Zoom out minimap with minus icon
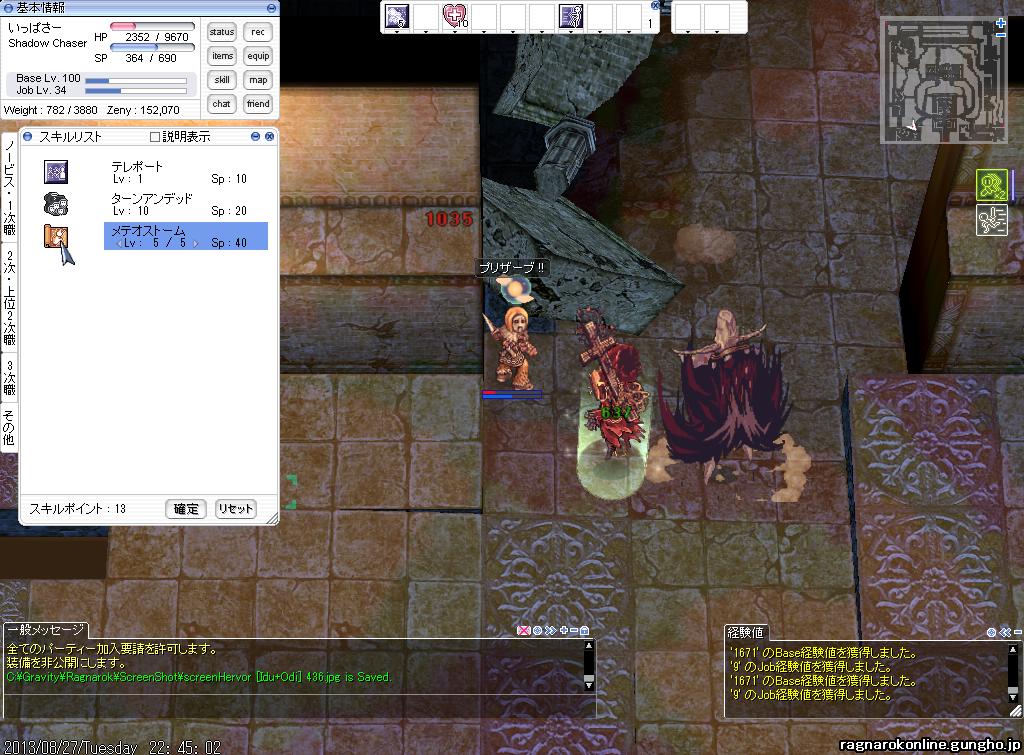Screen dimensions: 1024x755 1001,34
